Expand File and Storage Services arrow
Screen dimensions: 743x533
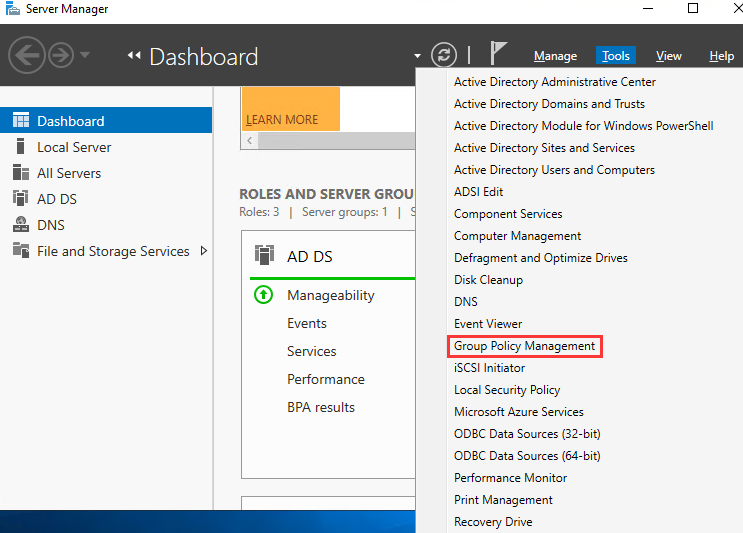(204, 251)
